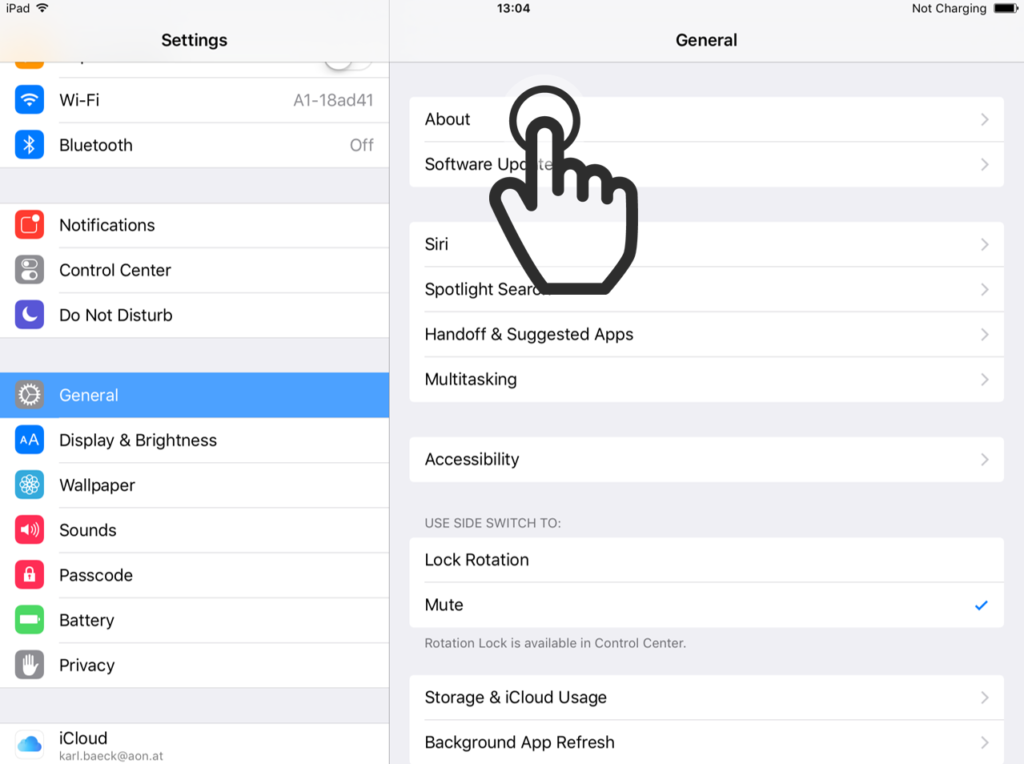
Task: Tap the General gear icon
Action: [x=29, y=395]
